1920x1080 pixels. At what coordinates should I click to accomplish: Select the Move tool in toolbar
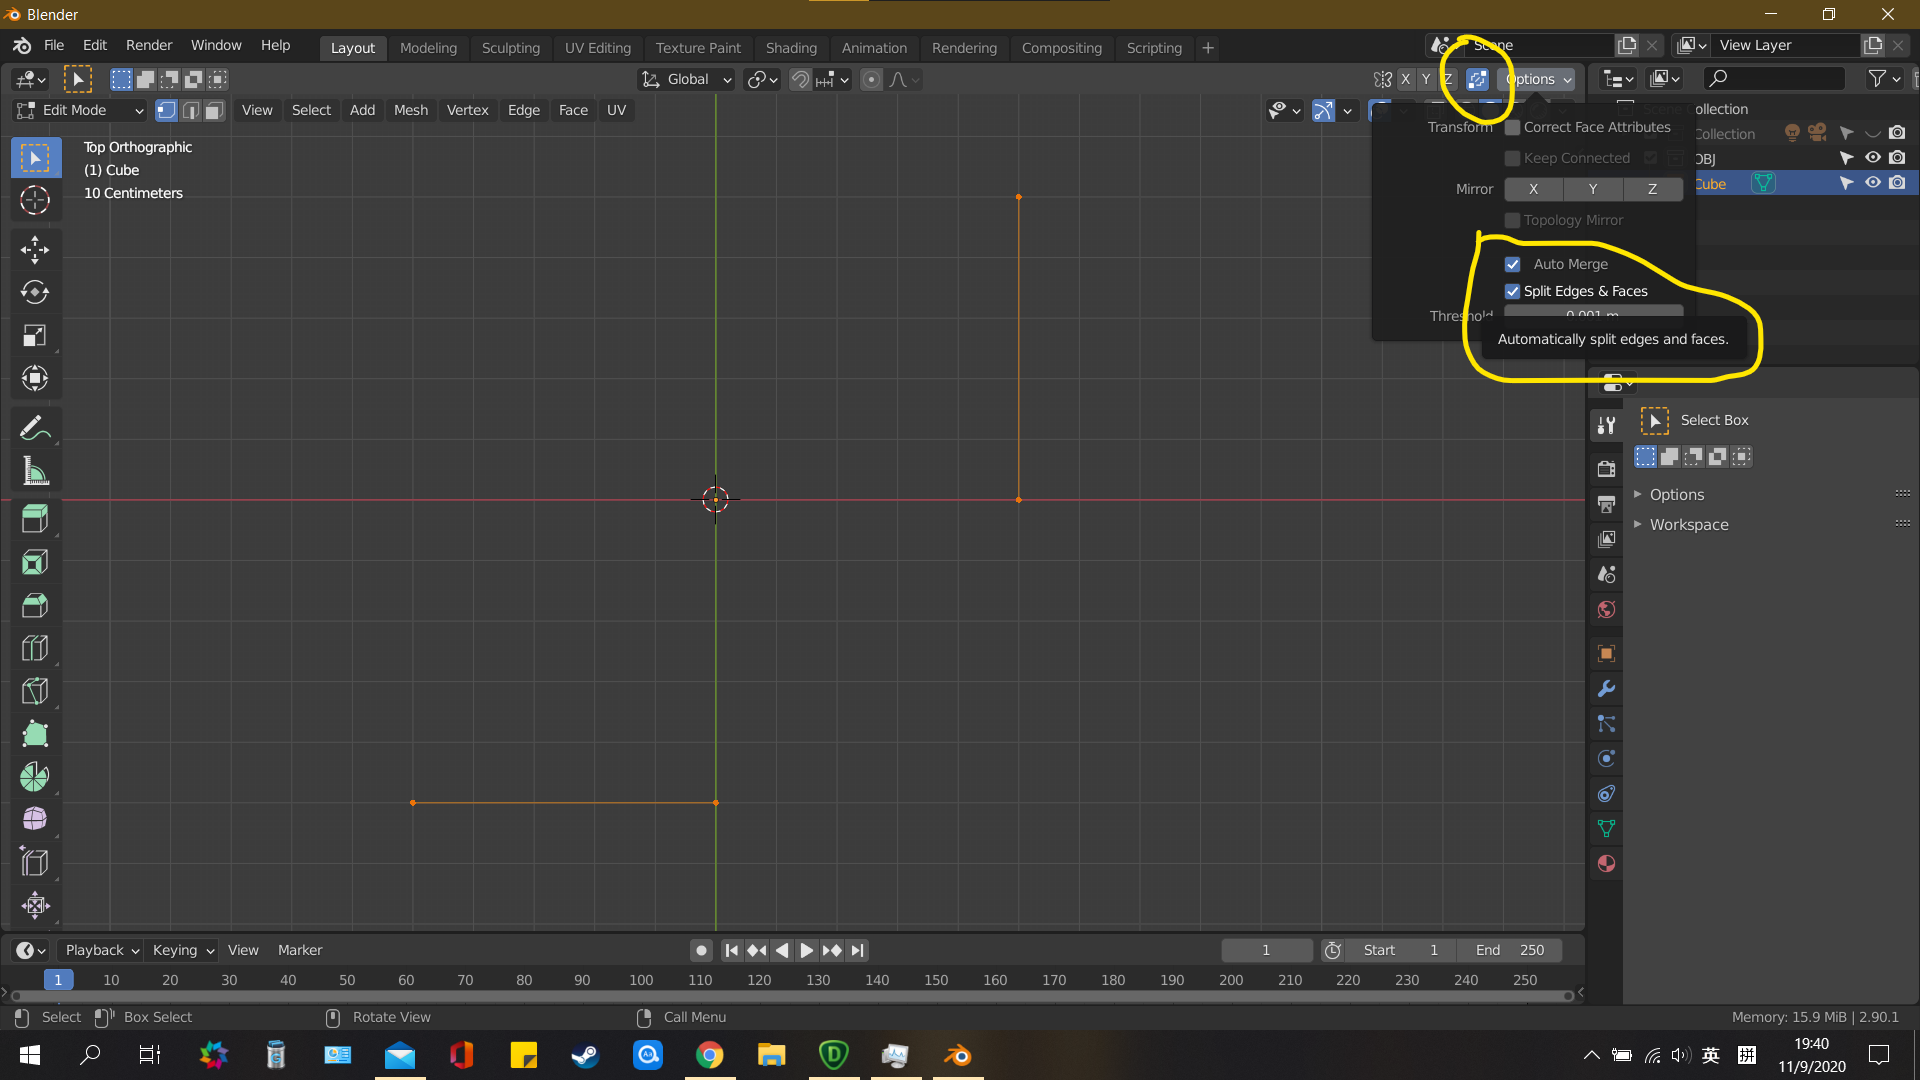point(35,249)
